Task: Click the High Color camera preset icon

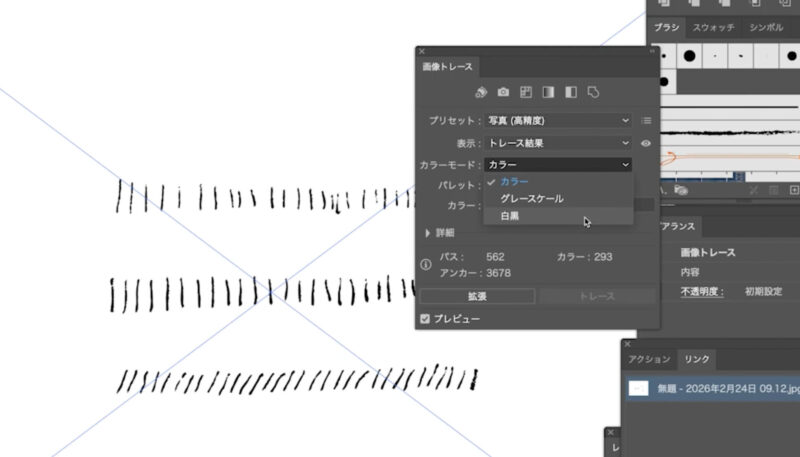Action: tap(503, 93)
